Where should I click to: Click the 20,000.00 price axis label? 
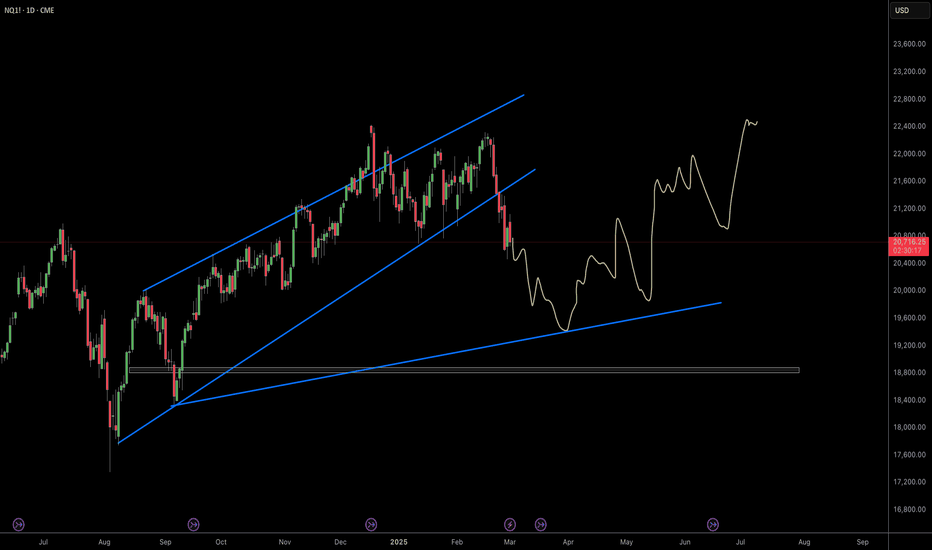[x=909, y=290]
